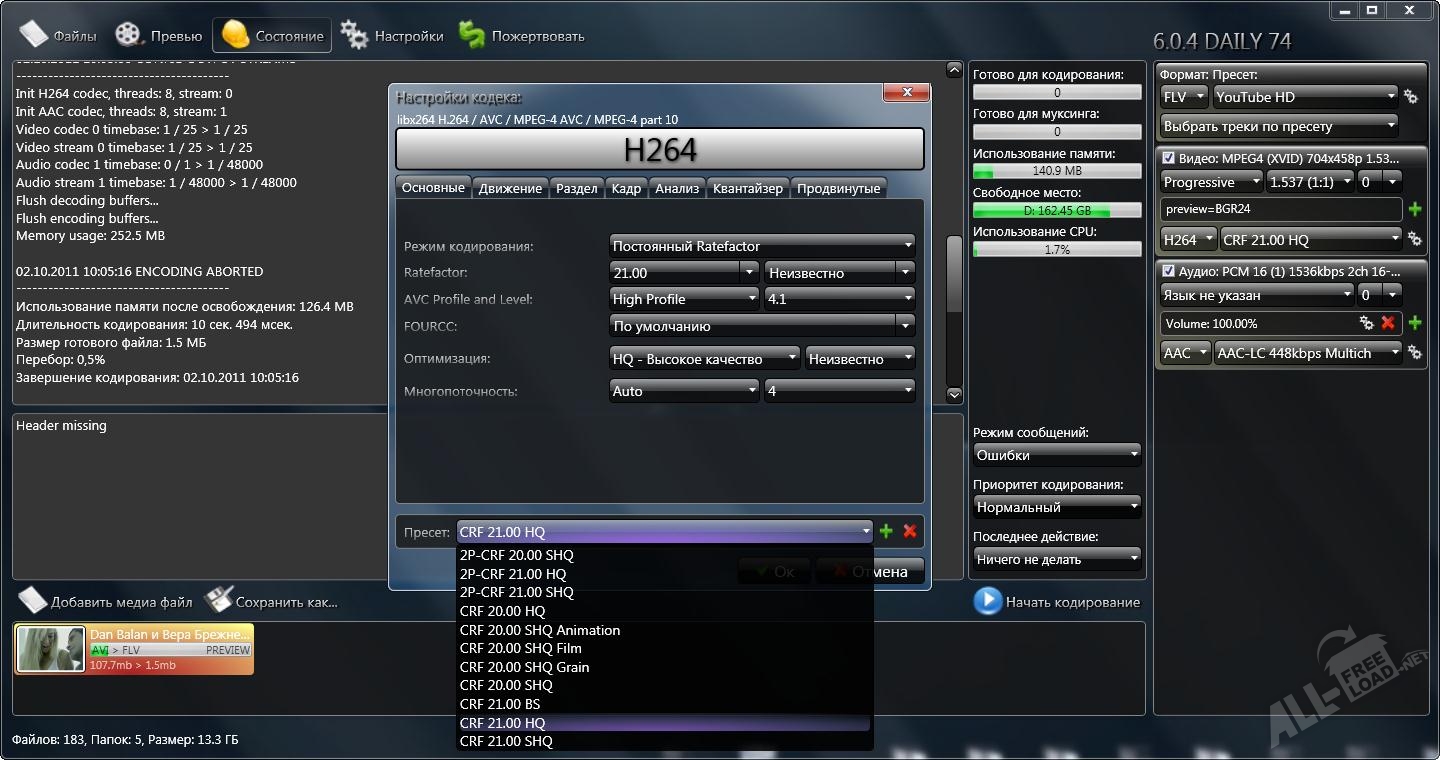Open the Volume filter settings gear icon
Viewport: 1440px width, 760px height.
click(1367, 324)
